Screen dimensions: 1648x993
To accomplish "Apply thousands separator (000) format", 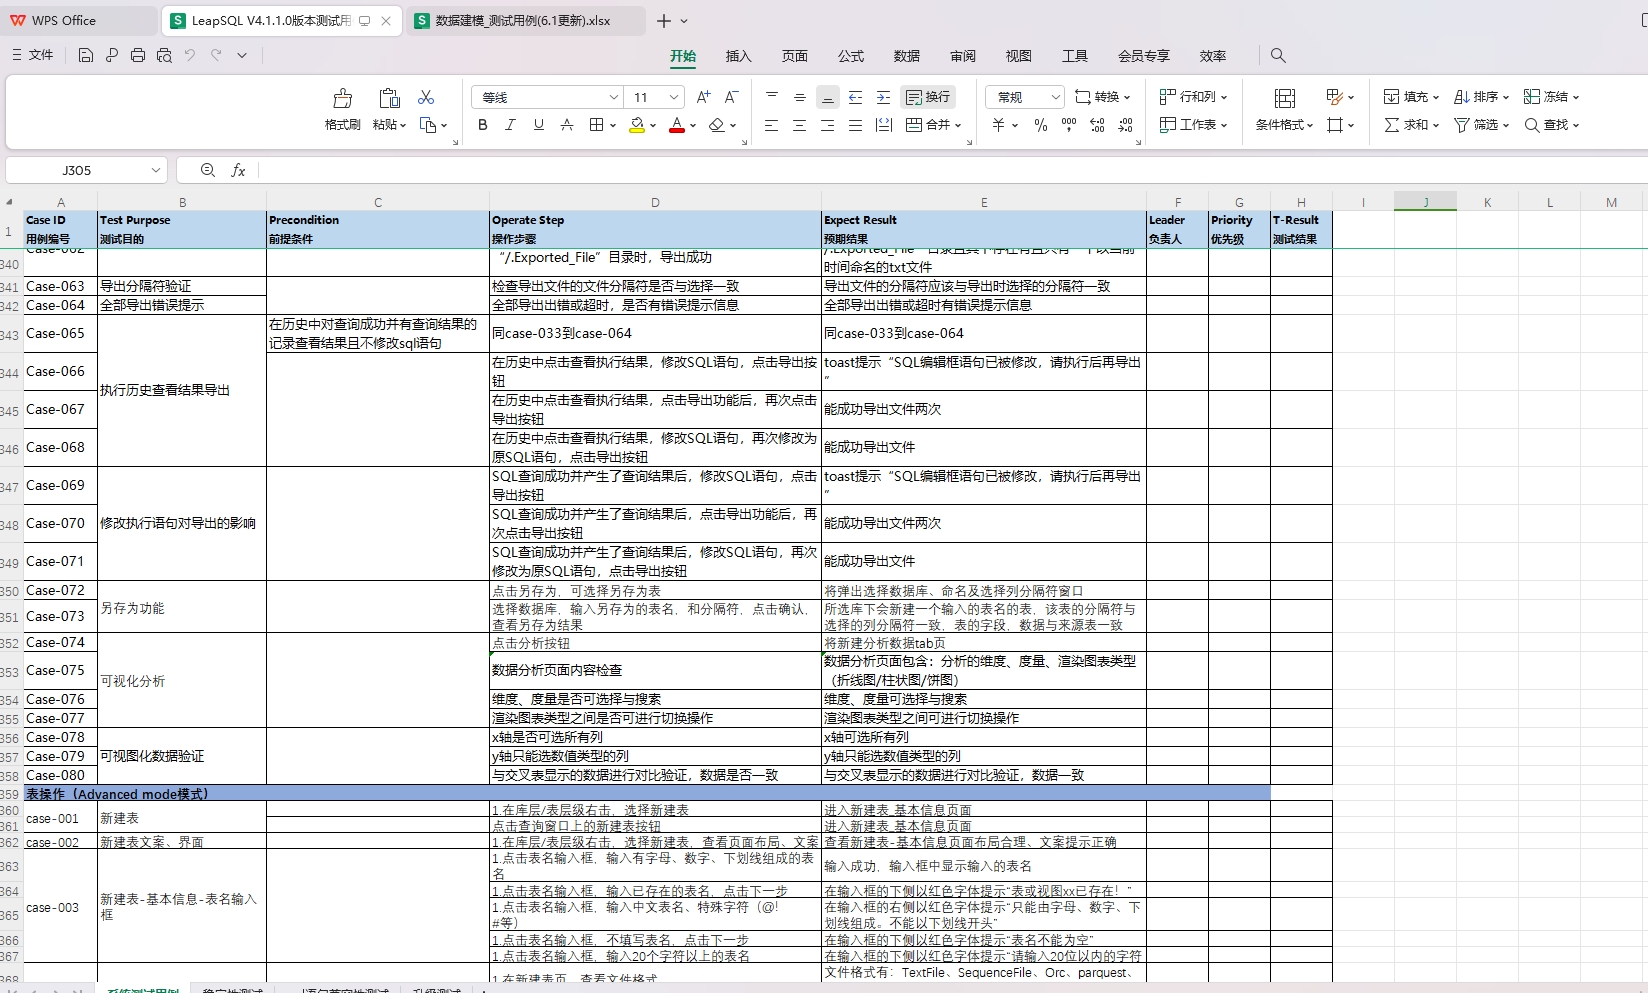I will 1069,125.
